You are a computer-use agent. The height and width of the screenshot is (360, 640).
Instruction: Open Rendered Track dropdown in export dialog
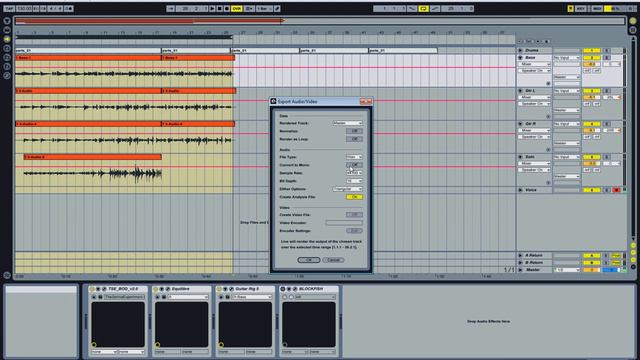(347, 123)
